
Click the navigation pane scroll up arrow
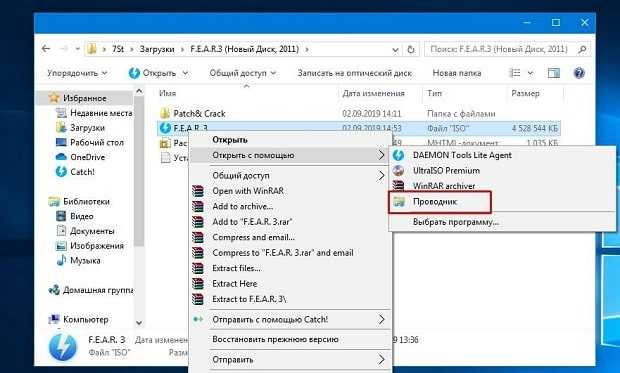(139, 92)
